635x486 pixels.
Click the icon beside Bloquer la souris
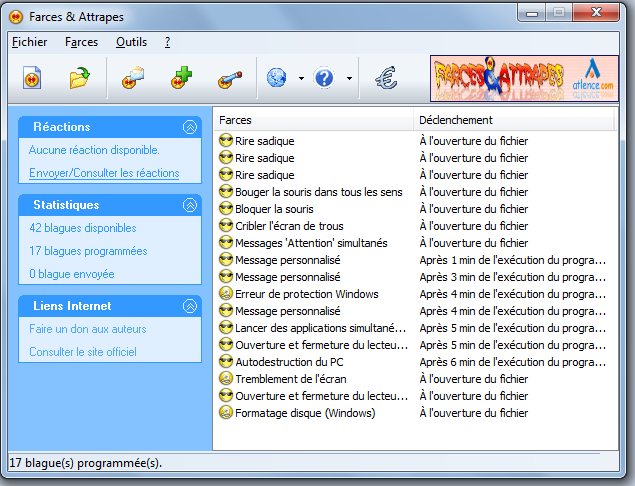click(x=226, y=208)
